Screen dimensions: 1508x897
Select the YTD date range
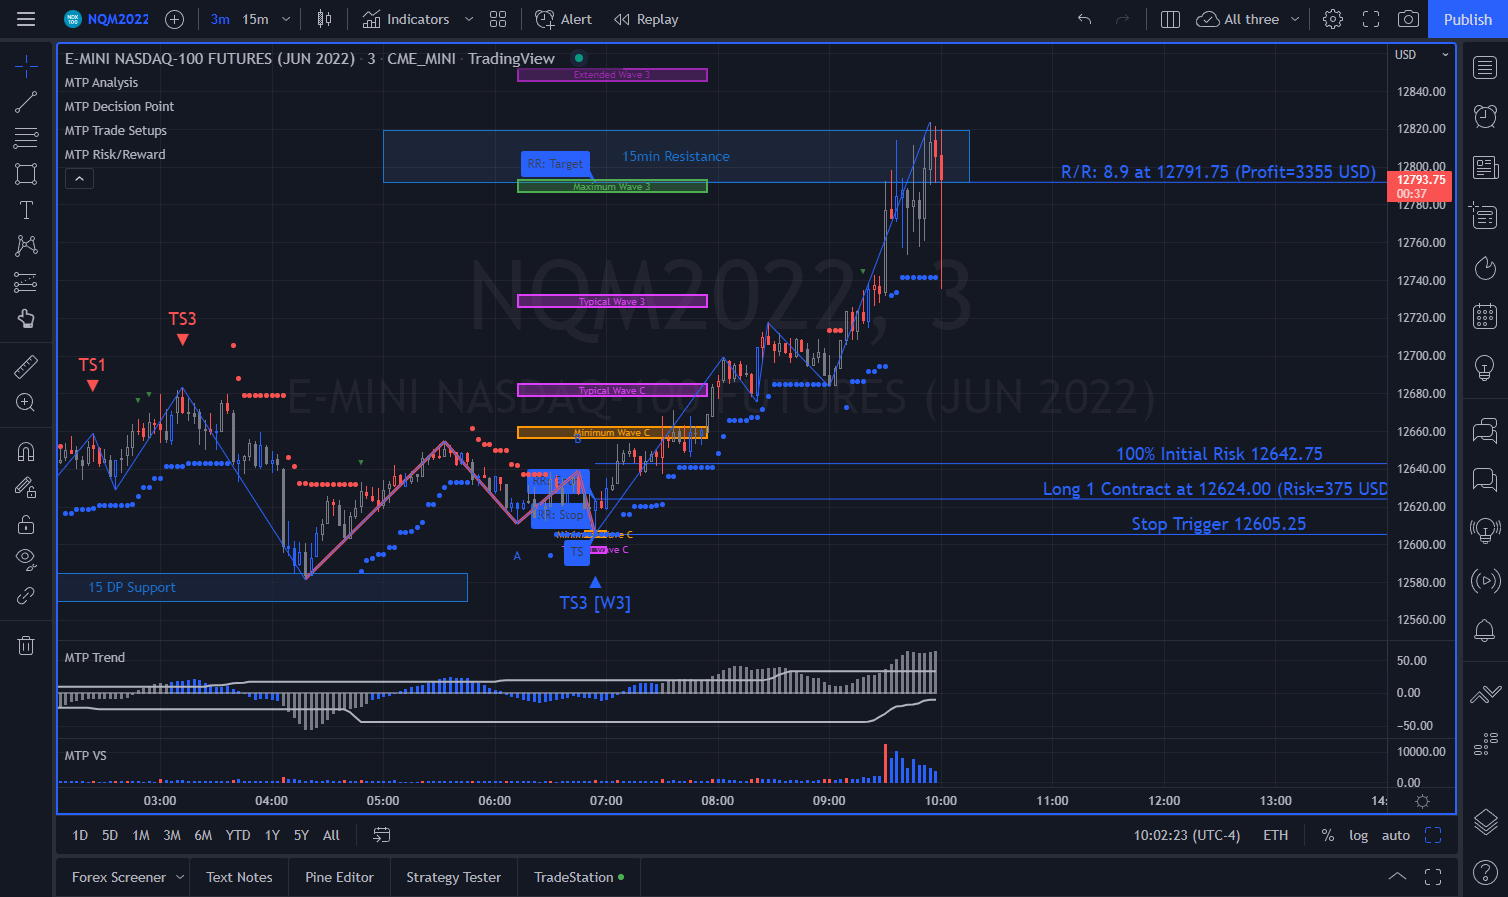(x=238, y=835)
